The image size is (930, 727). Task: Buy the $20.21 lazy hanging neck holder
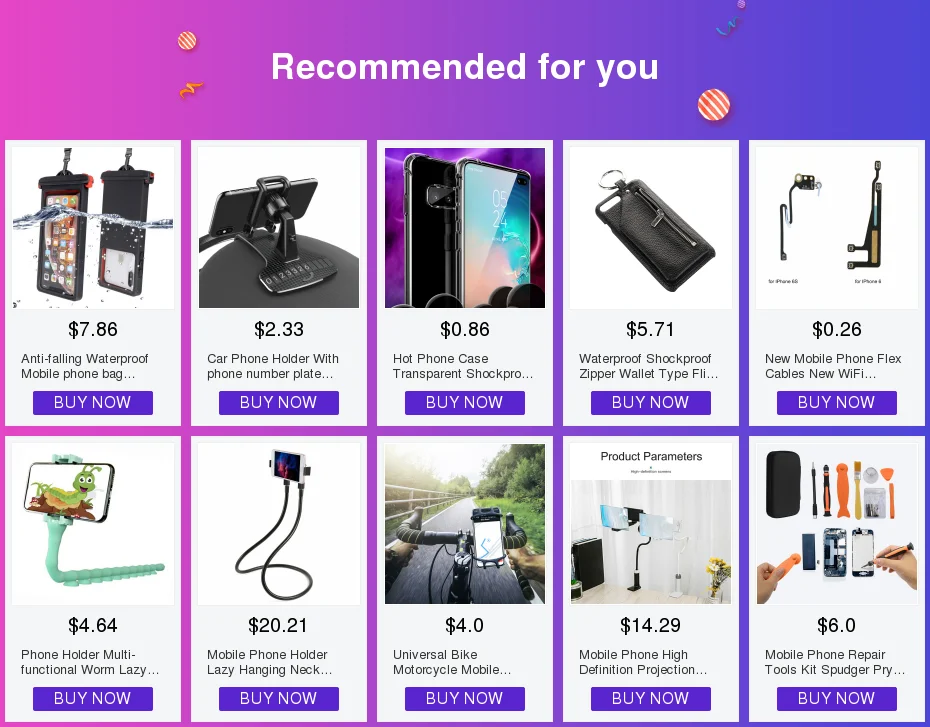pos(279,699)
